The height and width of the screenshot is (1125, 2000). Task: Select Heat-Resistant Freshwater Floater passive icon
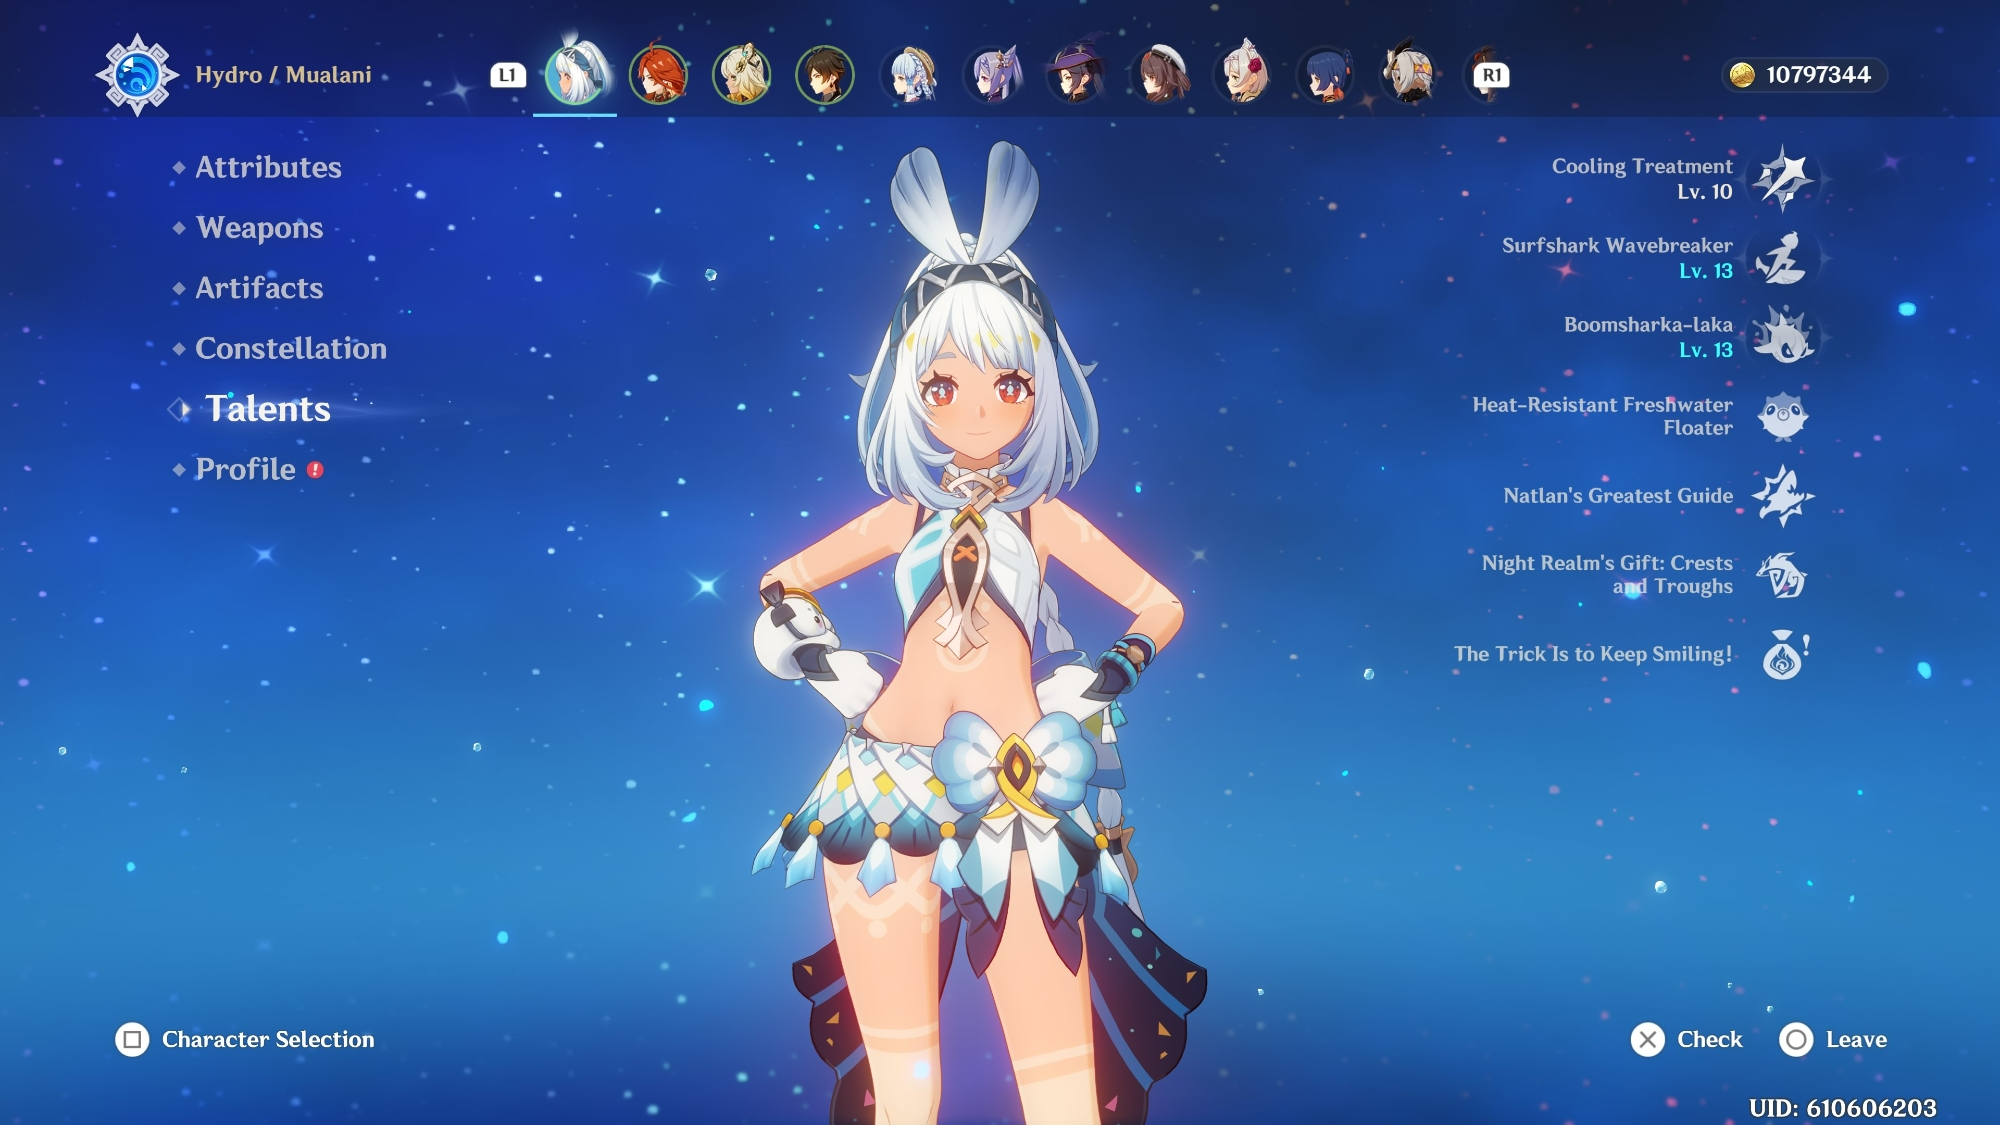1783,416
